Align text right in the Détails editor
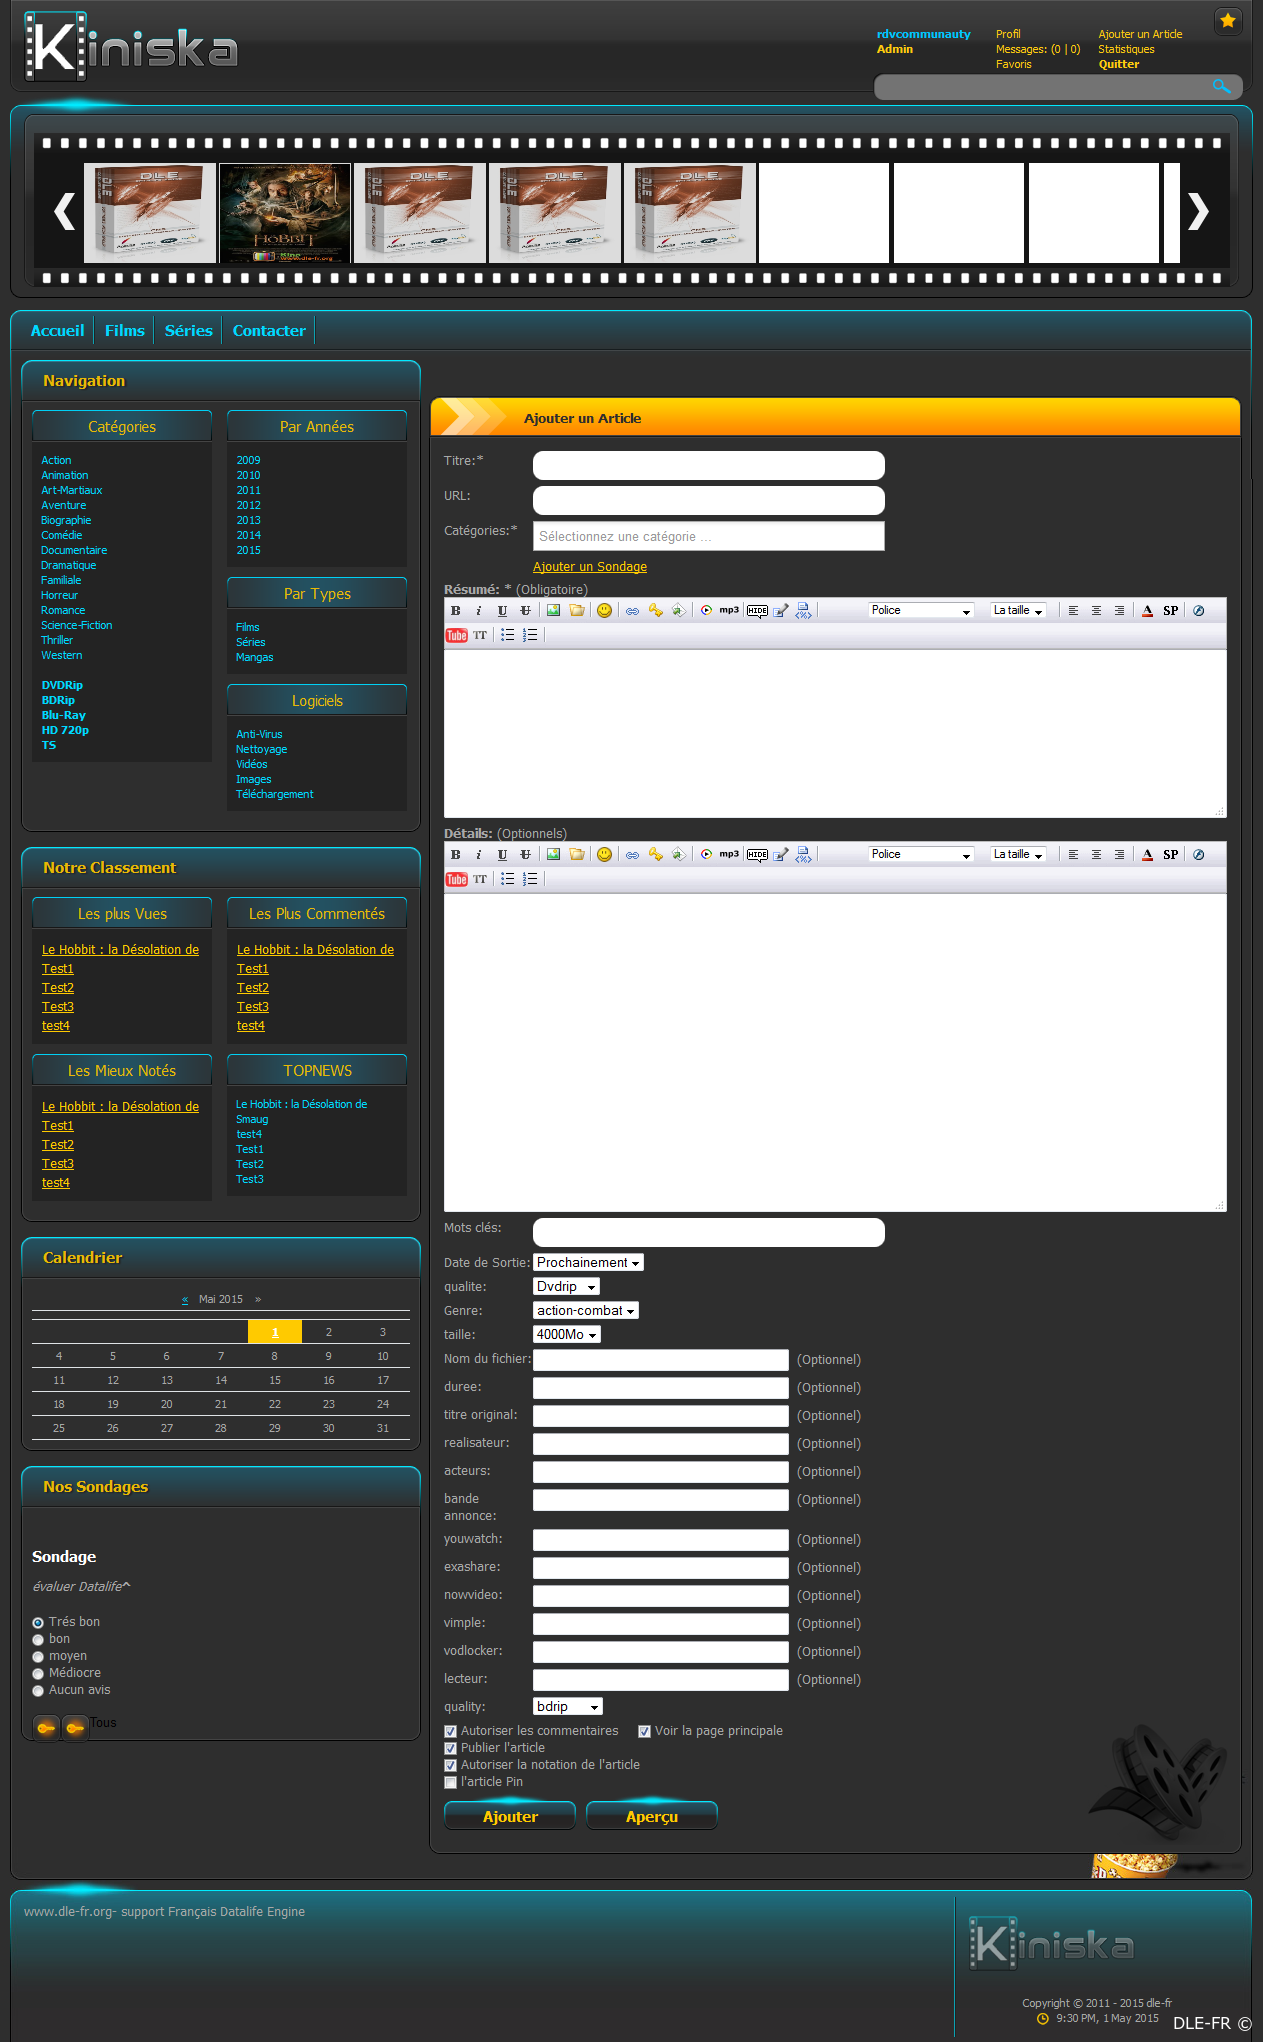 (1119, 855)
